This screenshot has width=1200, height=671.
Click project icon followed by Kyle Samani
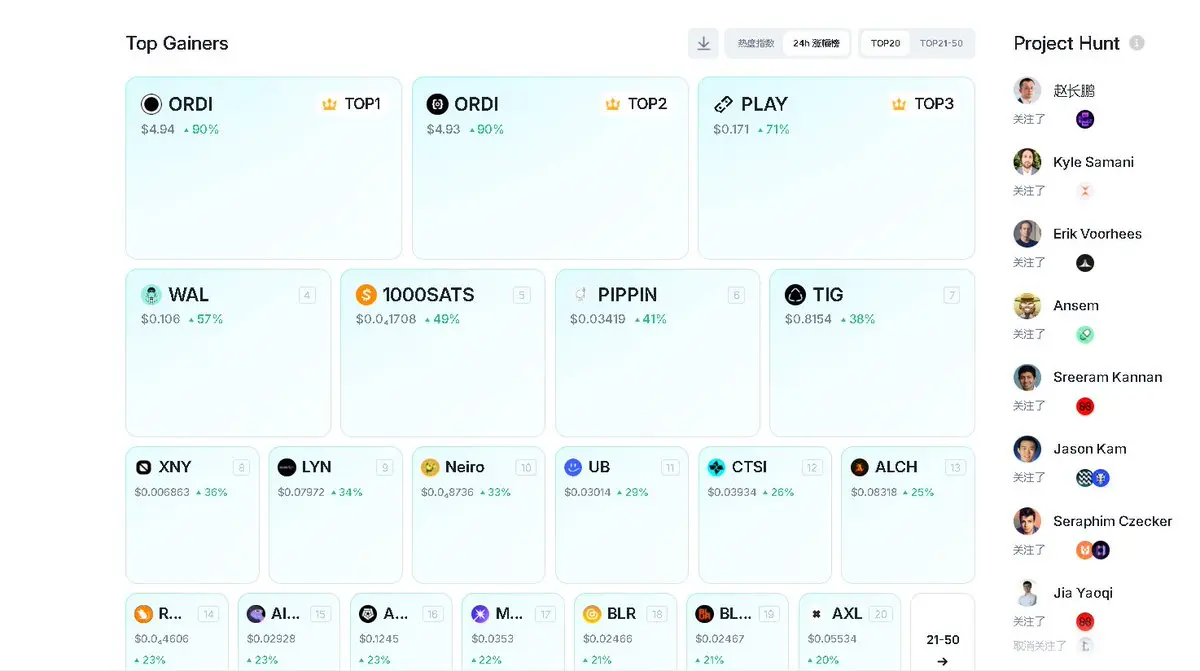tap(1085, 191)
